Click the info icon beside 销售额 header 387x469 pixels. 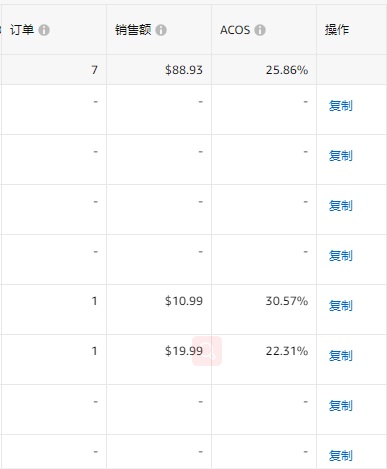161,30
